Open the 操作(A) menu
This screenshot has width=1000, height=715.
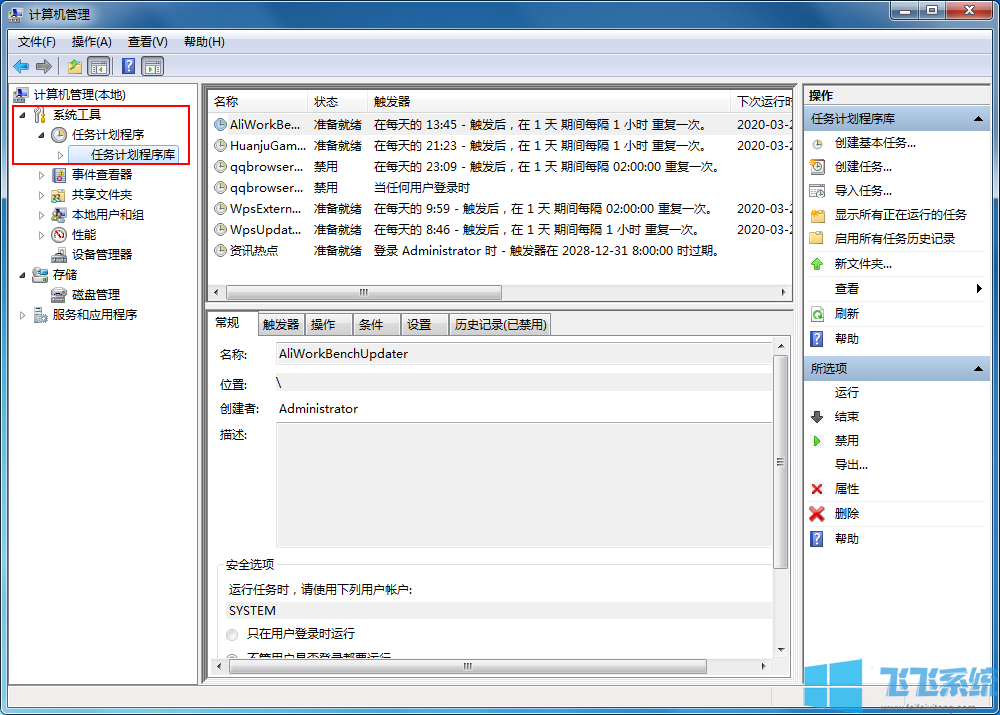pyautogui.click(x=90, y=42)
